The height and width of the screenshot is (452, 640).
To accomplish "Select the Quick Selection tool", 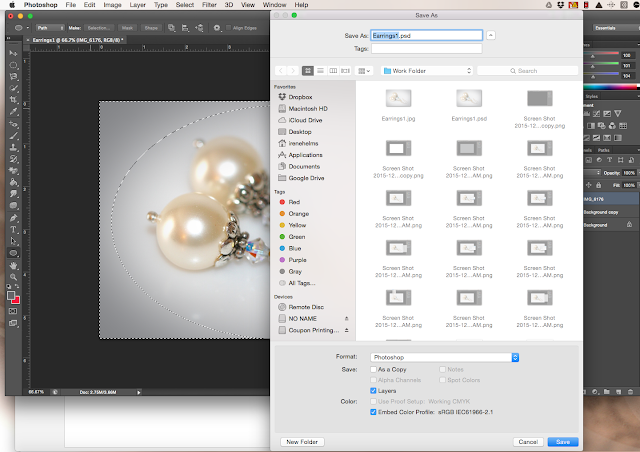I will point(13,88).
